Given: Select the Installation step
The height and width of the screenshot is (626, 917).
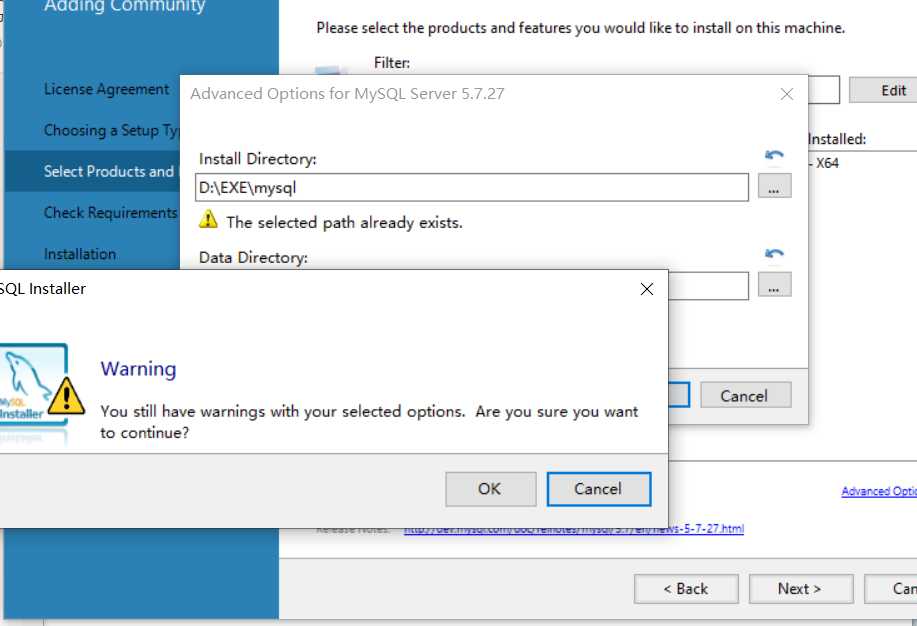Looking at the screenshot, I should pos(80,254).
